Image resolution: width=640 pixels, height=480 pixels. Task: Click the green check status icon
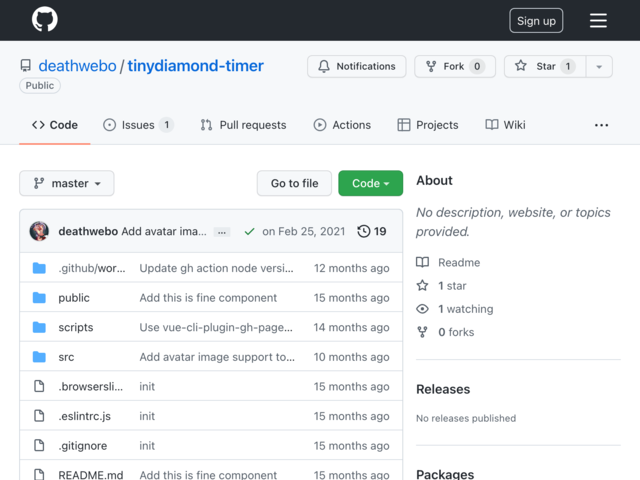point(249,231)
